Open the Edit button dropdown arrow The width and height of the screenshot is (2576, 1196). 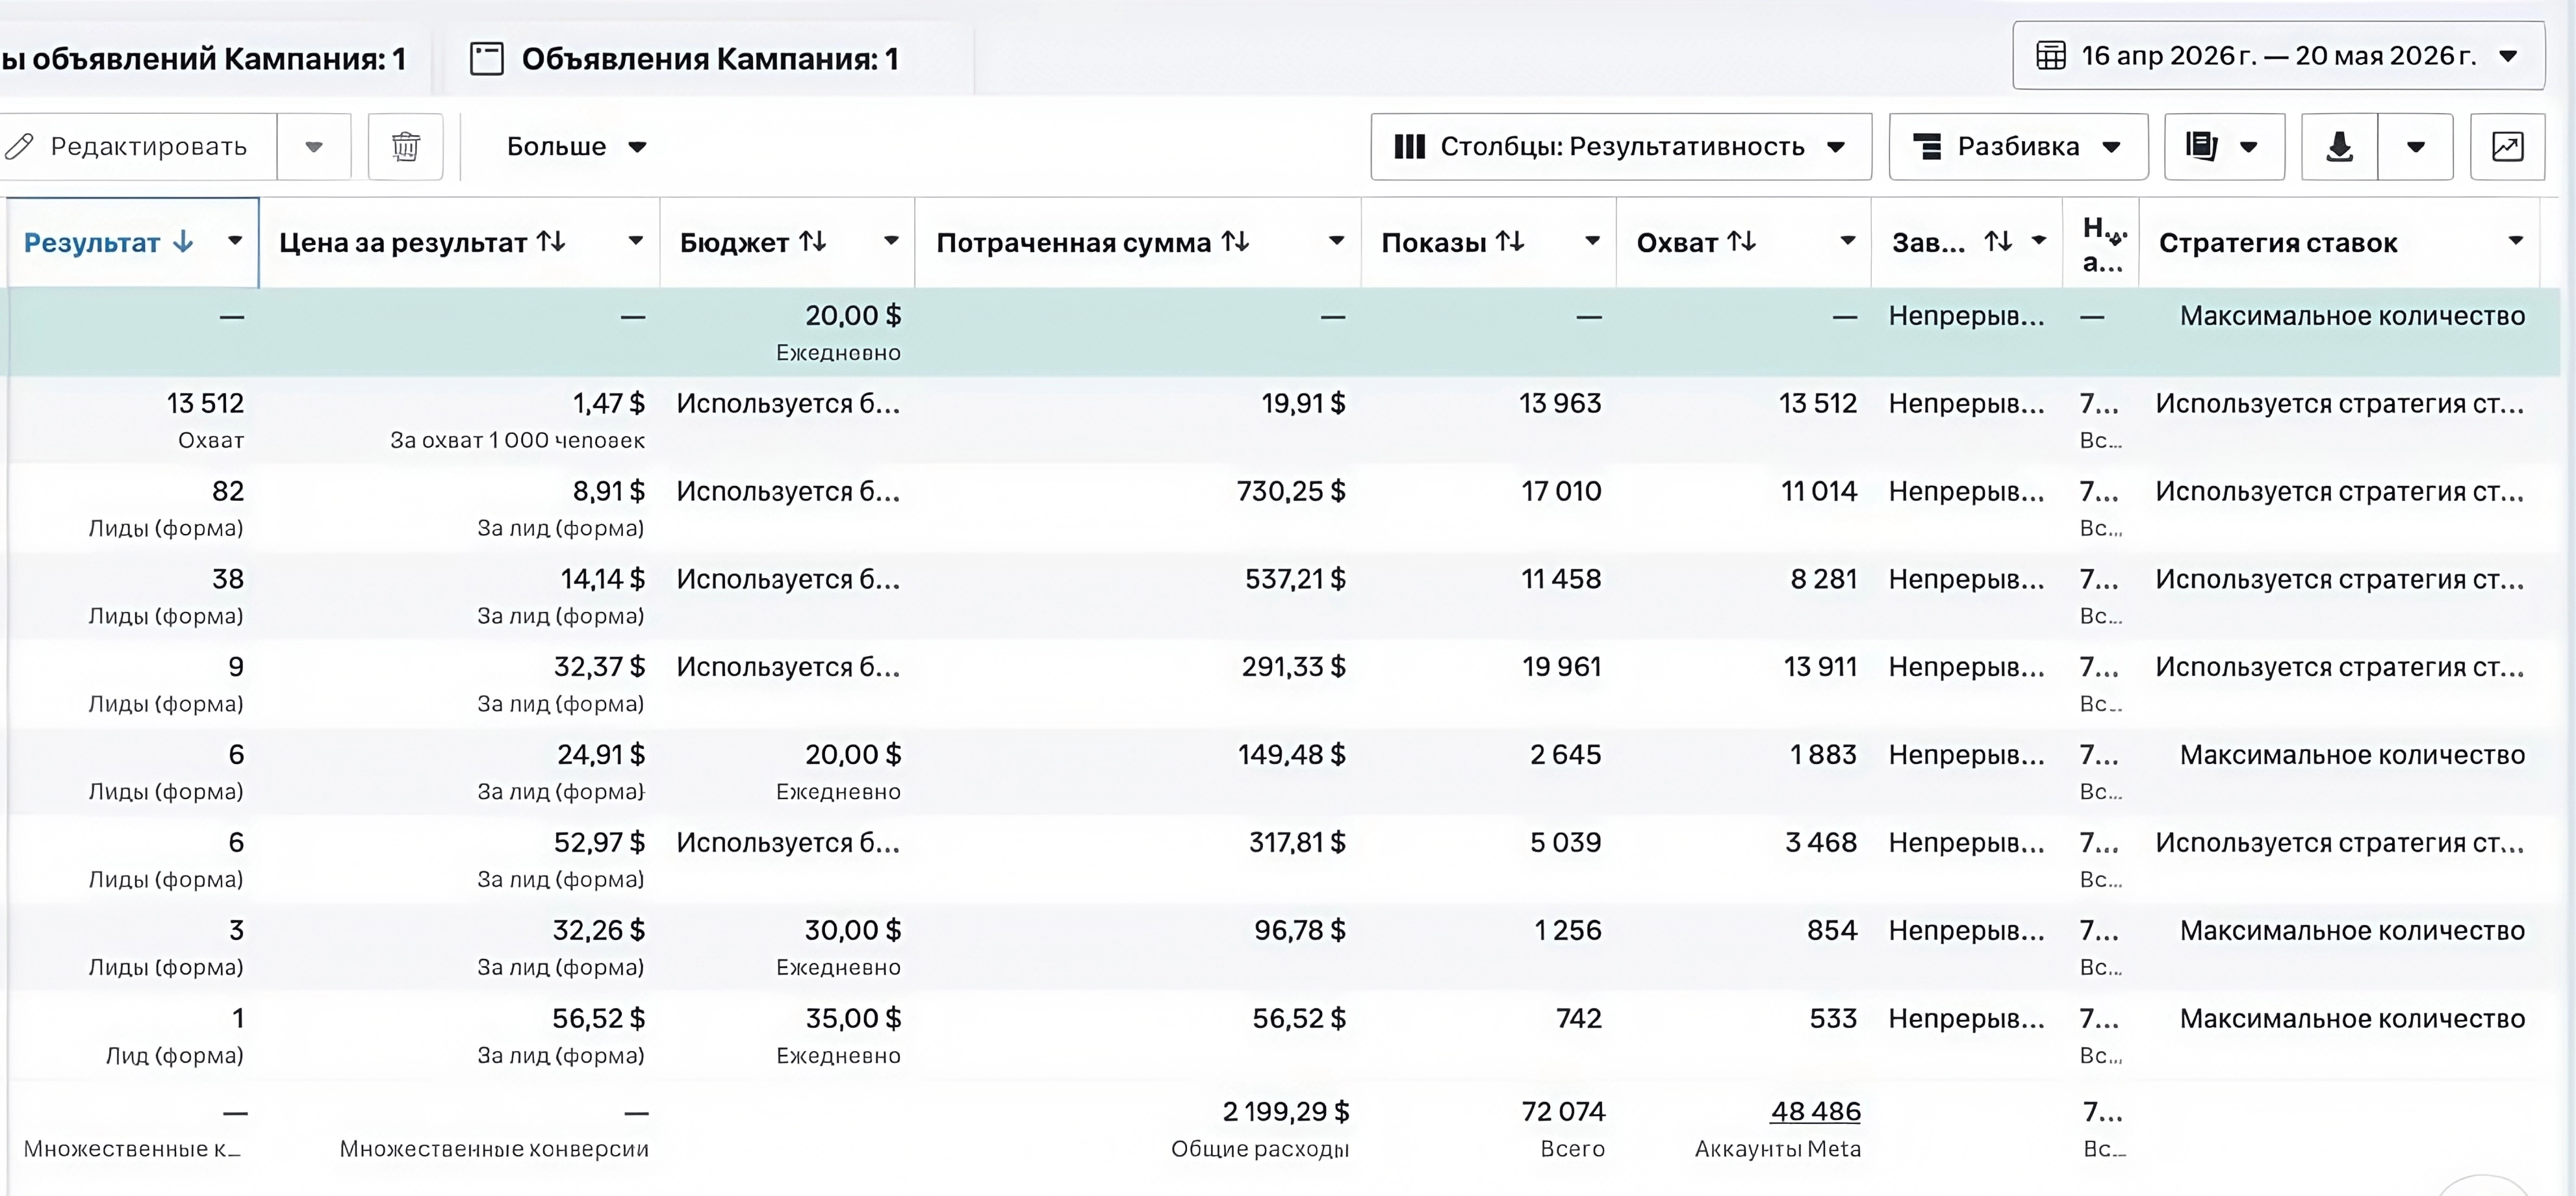pos(314,147)
